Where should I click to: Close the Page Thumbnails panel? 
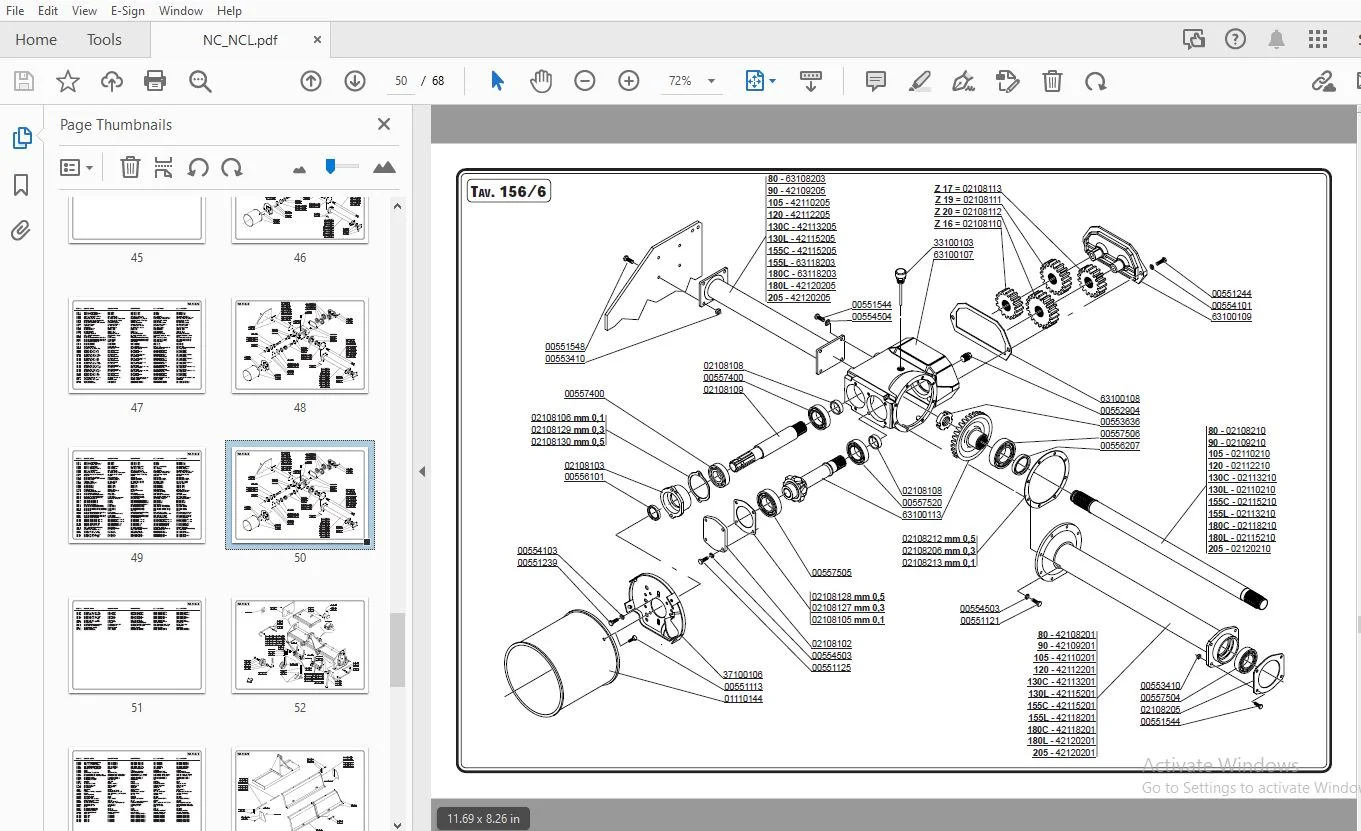point(384,125)
